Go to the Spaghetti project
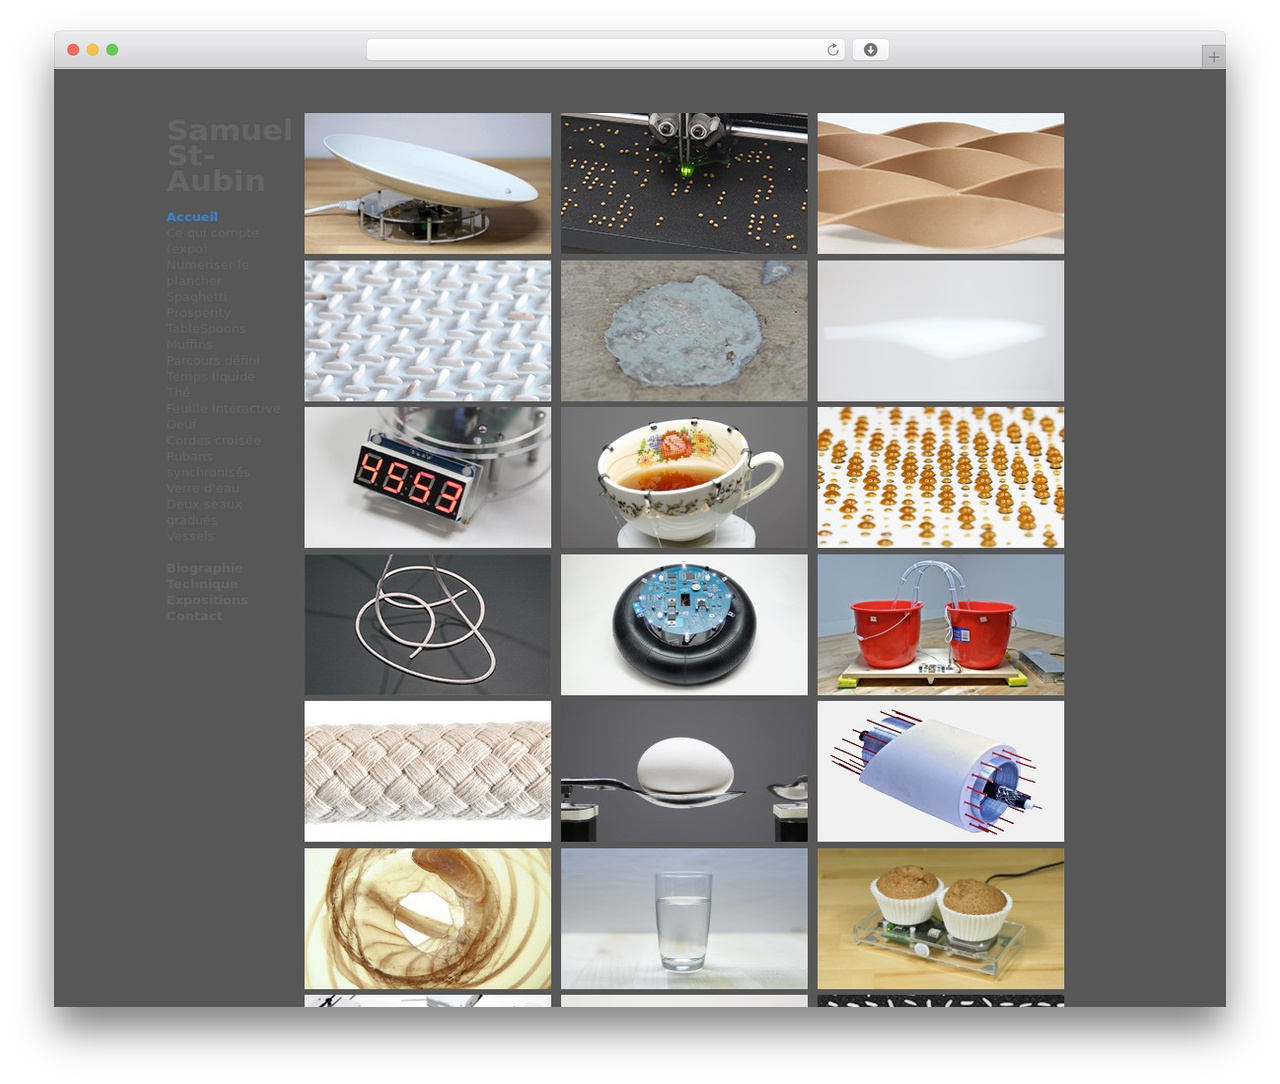This screenshot has width=1280, height=1084. 197,296
